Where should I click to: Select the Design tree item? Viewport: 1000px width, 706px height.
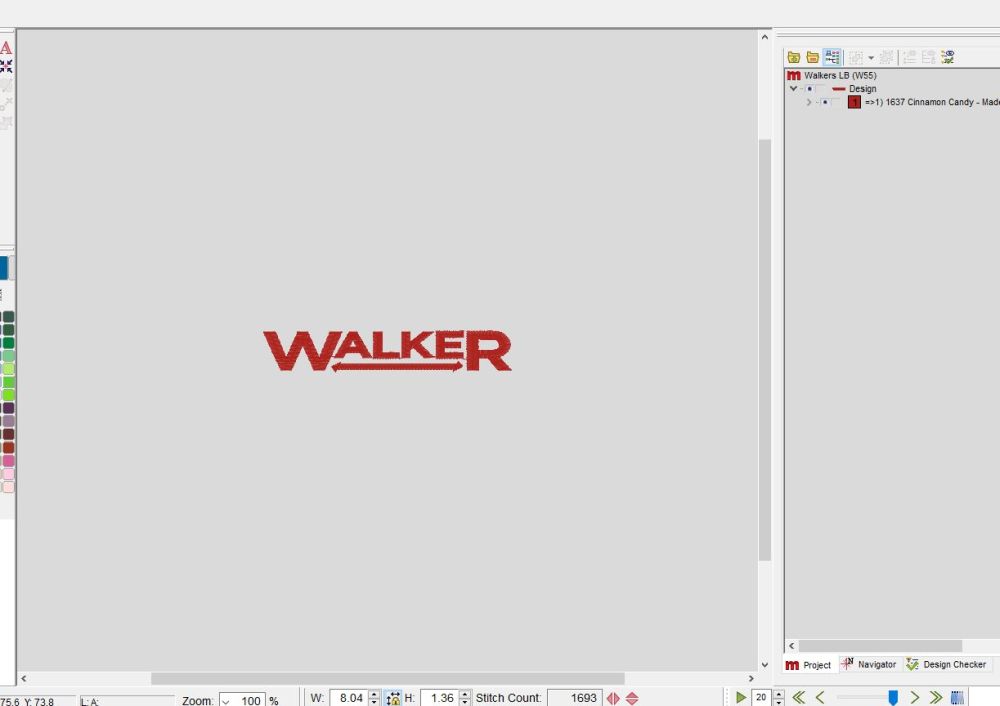862,89
